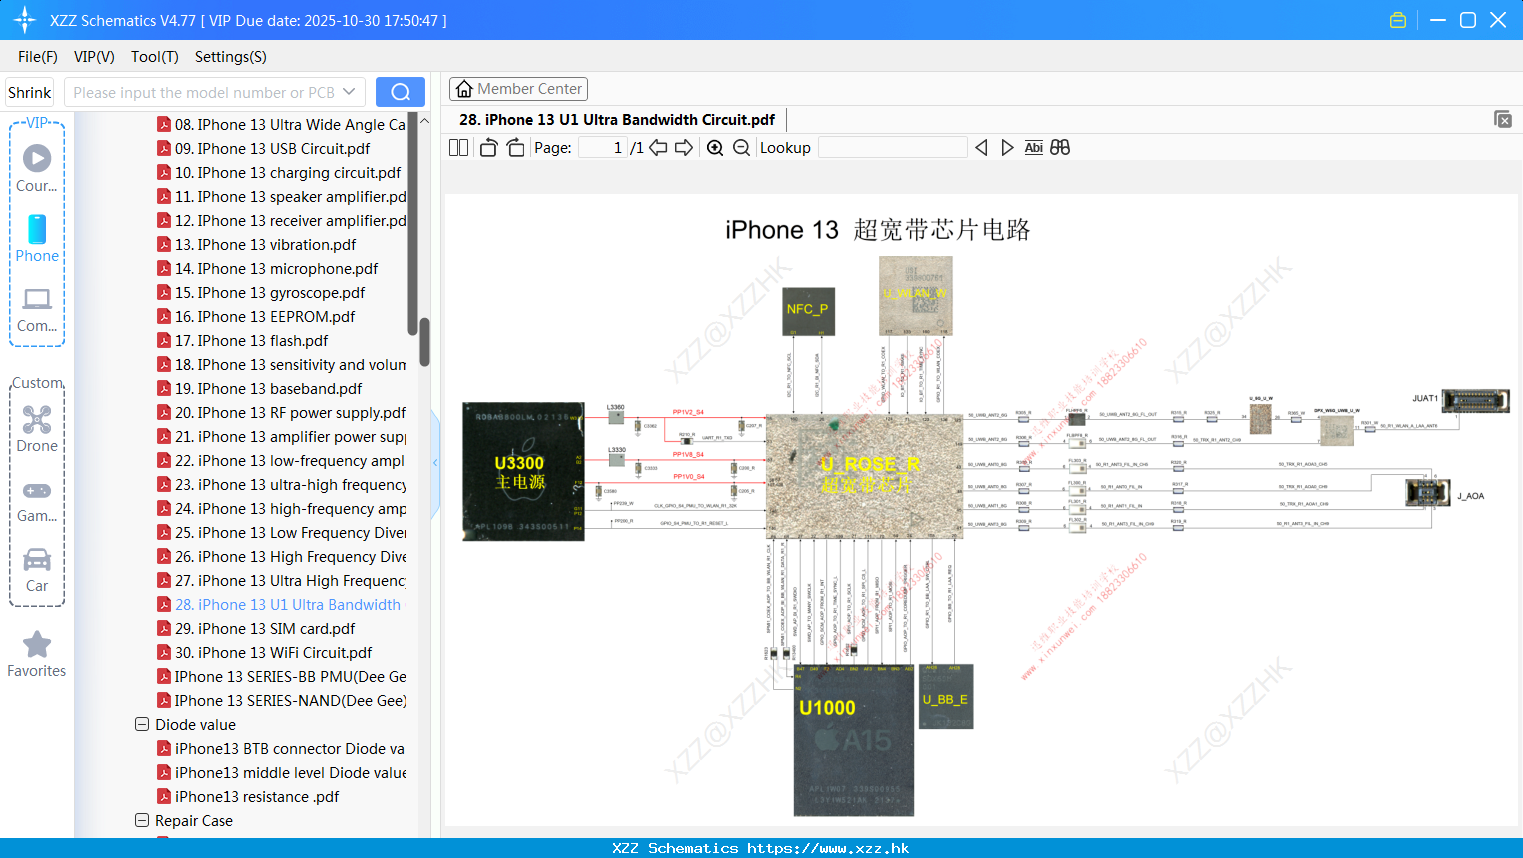The image size is (1523, 858).
Task: Select the Phone category
Action: [37, 239]
